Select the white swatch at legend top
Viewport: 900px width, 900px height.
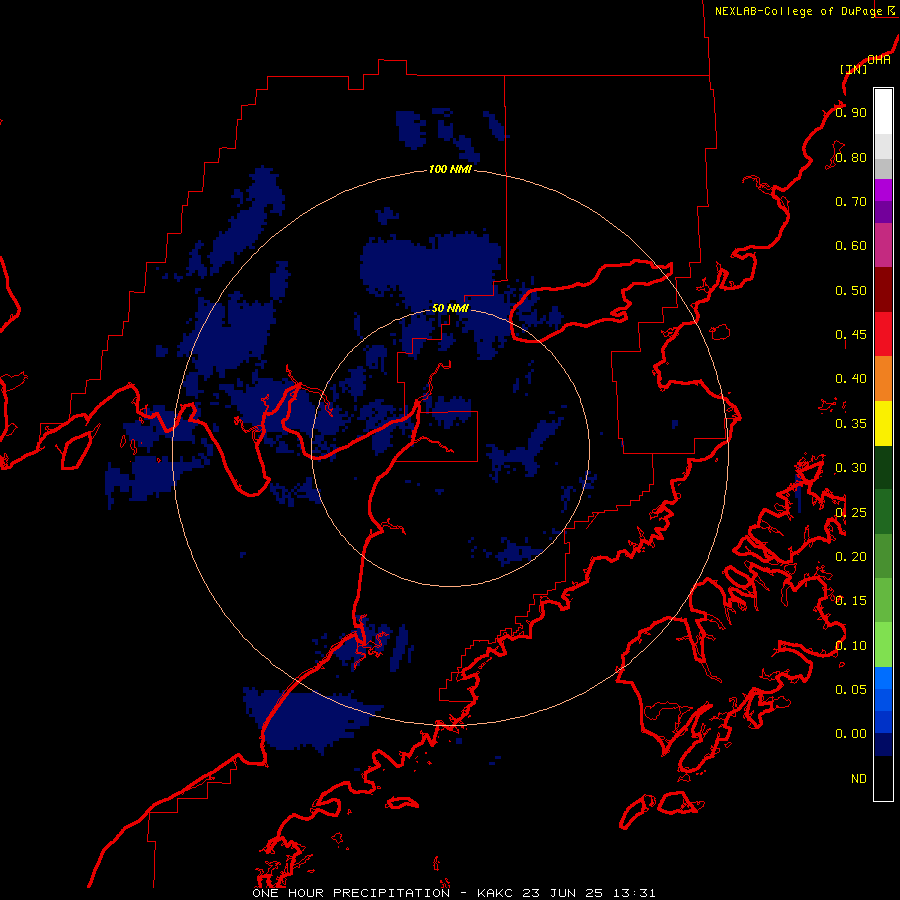pos(883,112)
